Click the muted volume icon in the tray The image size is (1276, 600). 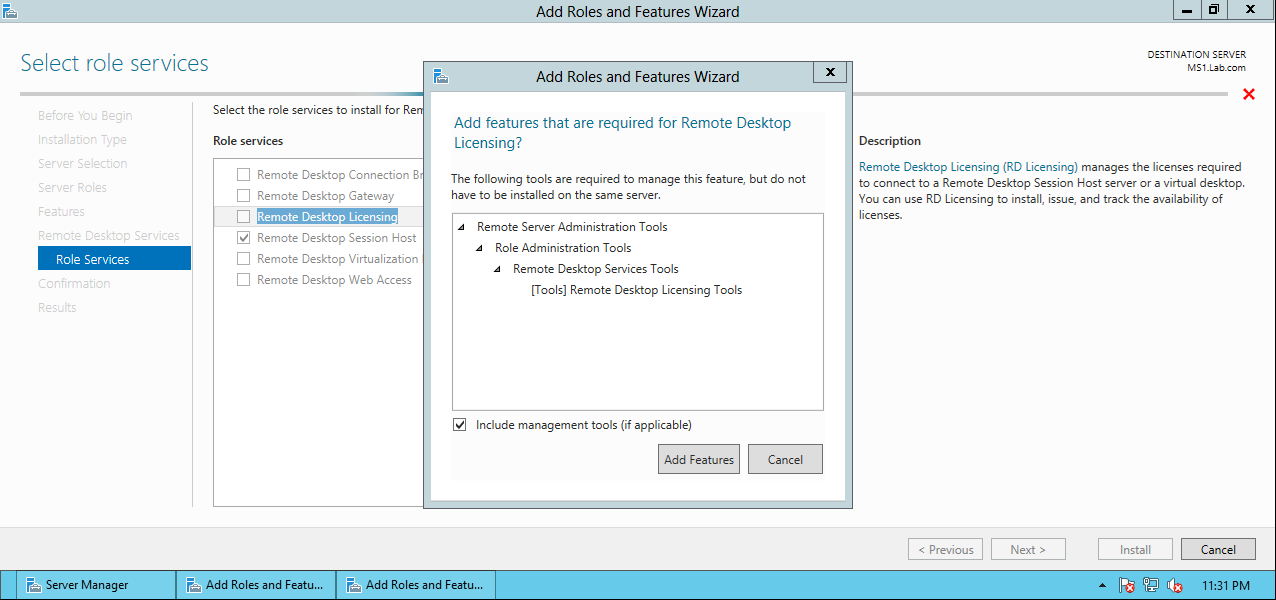(1175, 585)
